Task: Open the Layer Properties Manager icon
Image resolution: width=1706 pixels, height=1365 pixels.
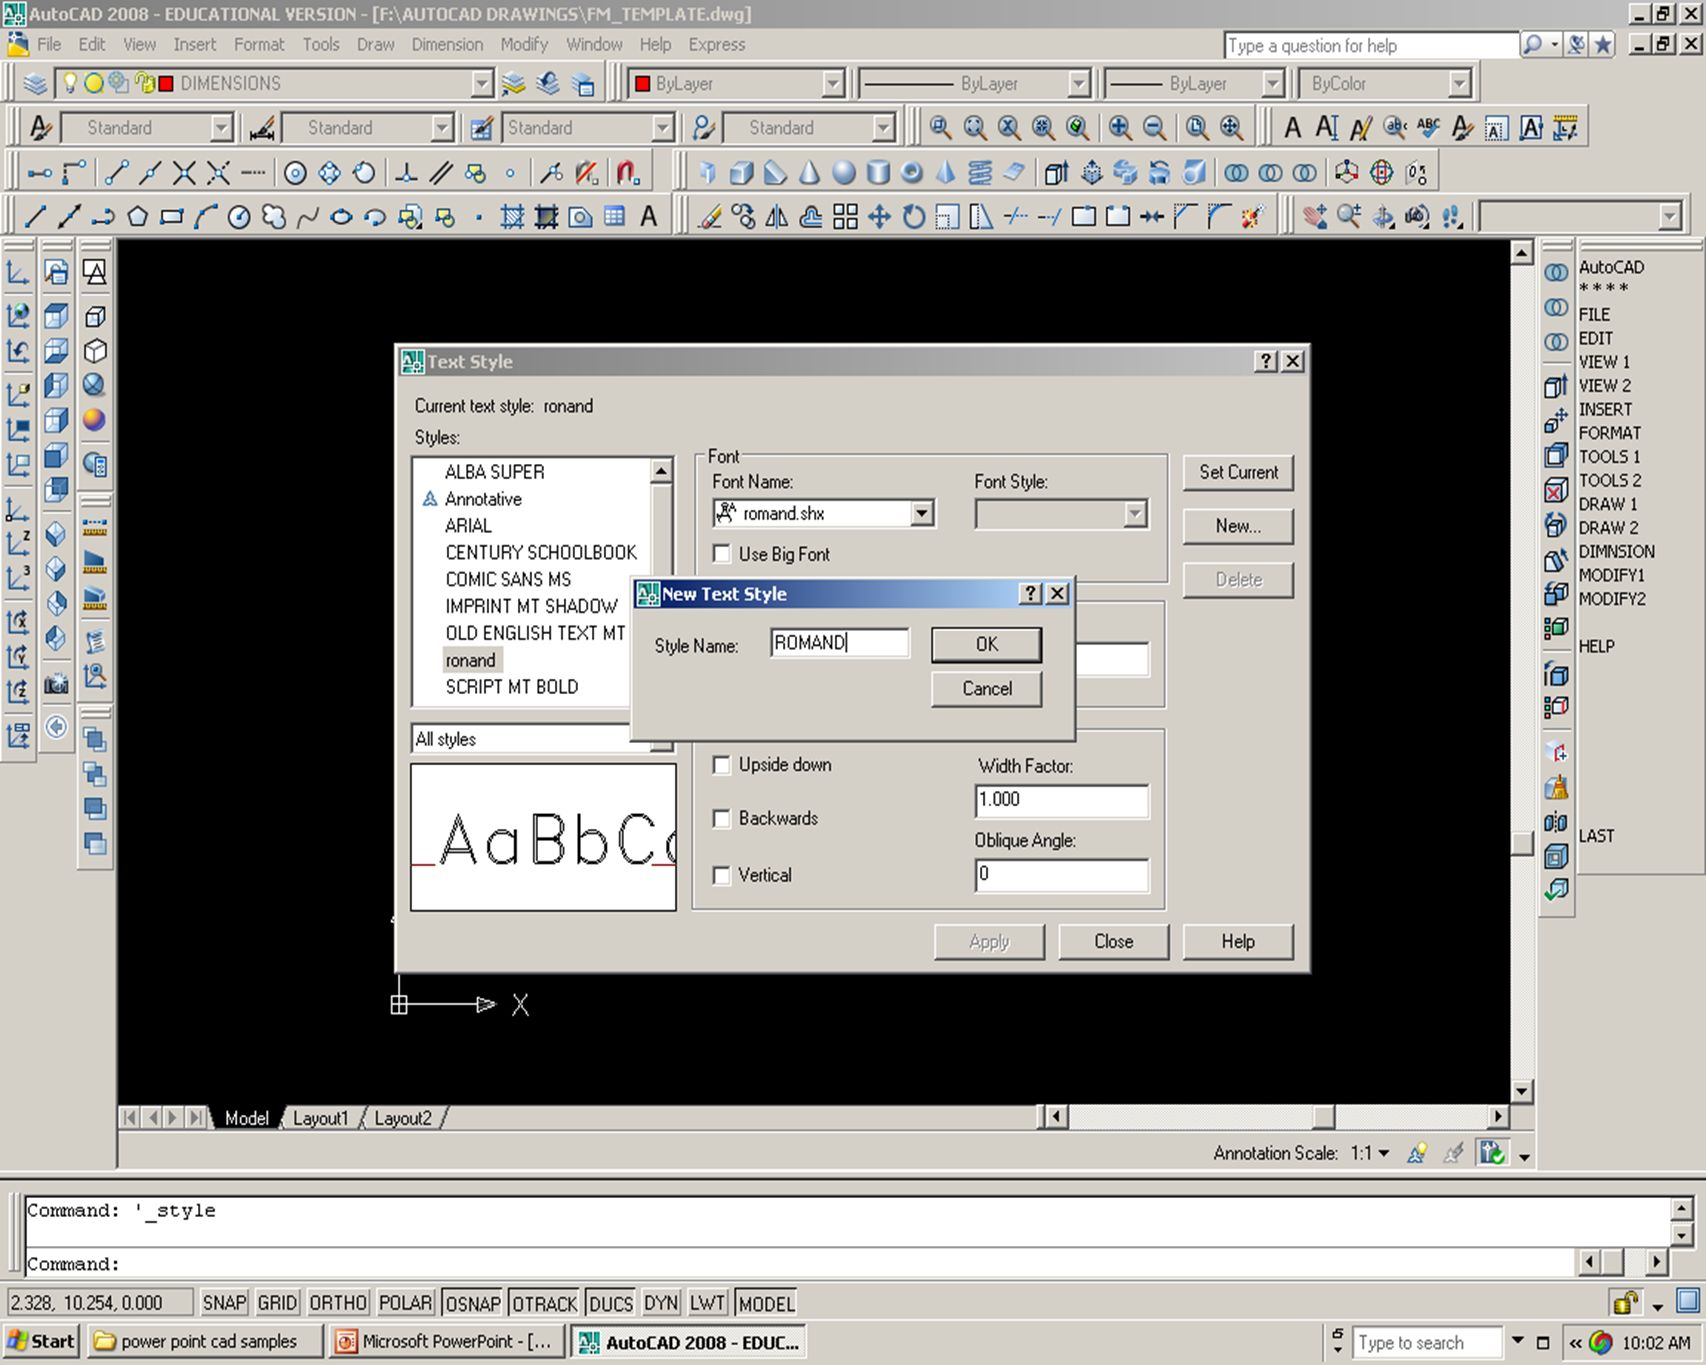Action: [35, 84]
